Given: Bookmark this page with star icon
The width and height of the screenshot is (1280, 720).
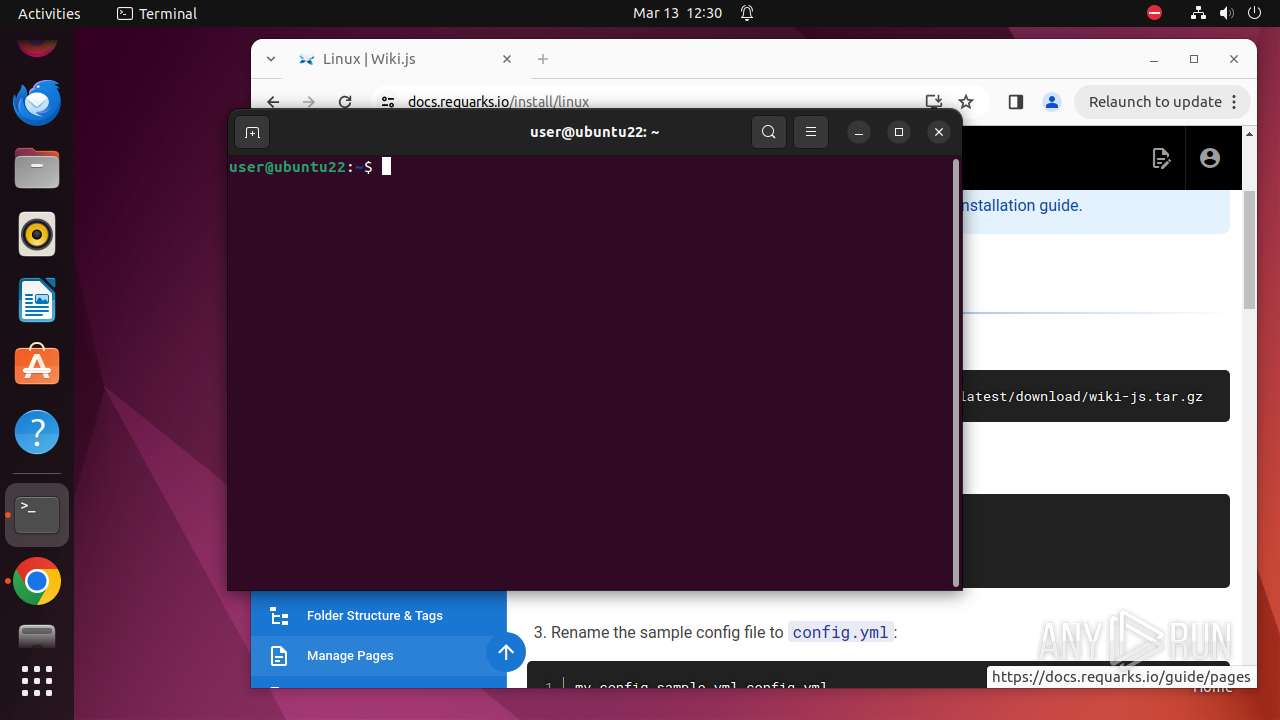Looking at the screenshot, I should pos(966,102).
